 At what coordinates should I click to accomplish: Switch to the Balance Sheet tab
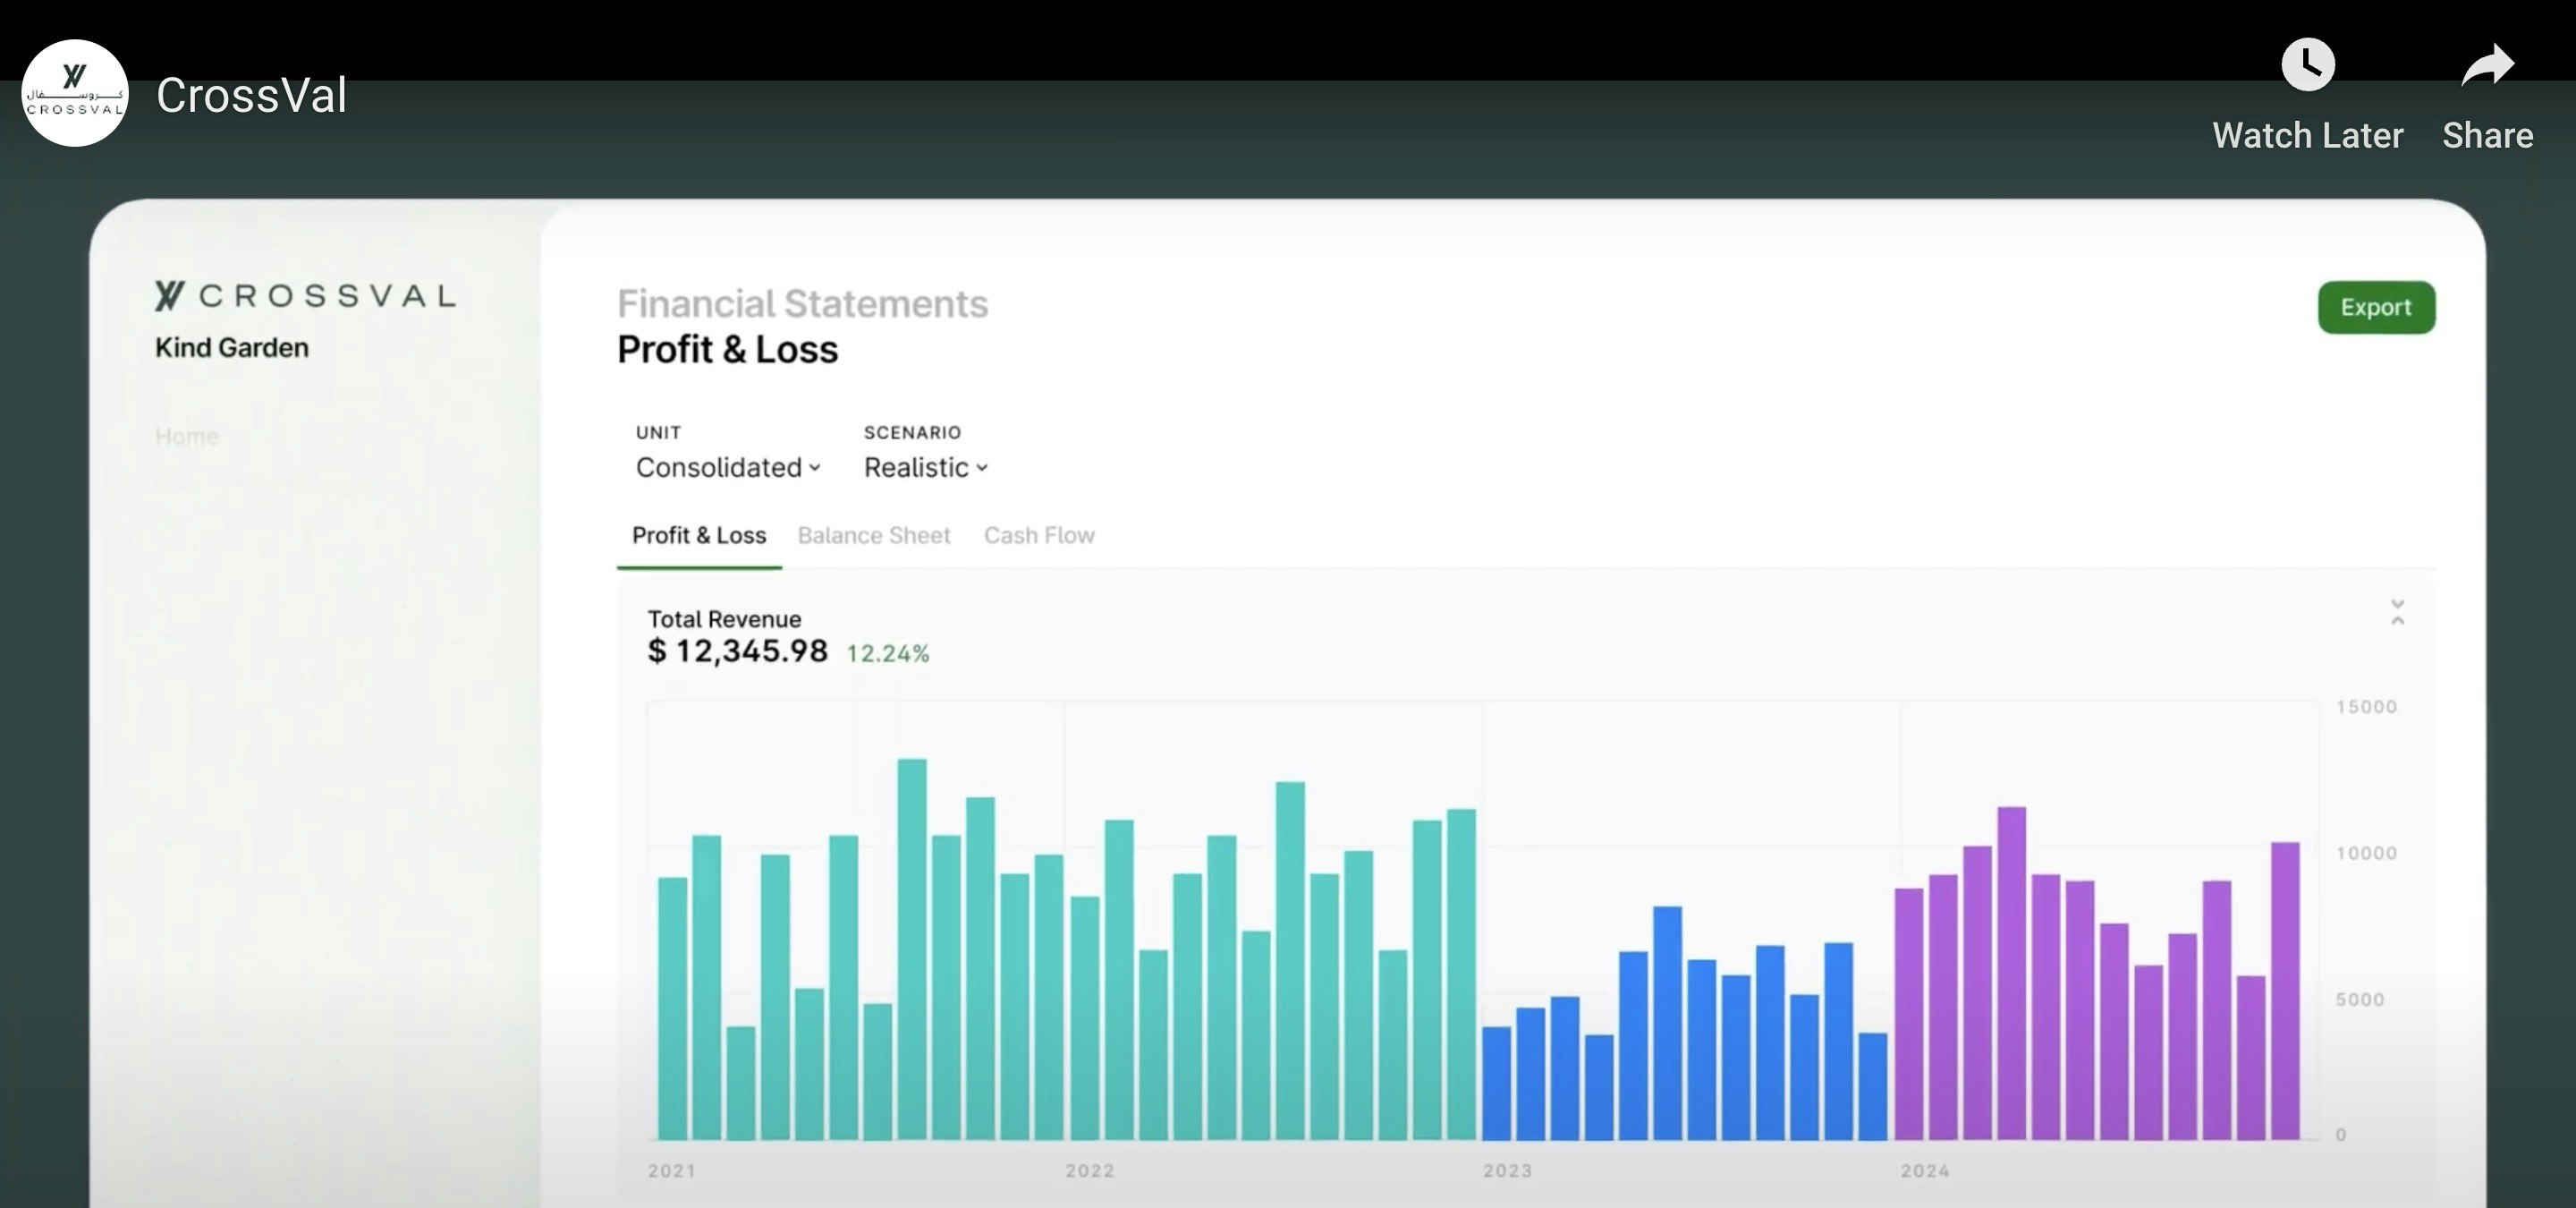[x=873, y=535]
